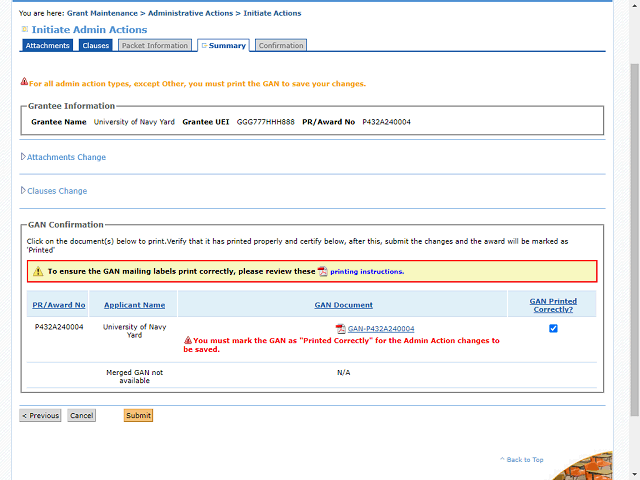
Task: Click the vertical page scrollbar
Action: click(634, 240)
